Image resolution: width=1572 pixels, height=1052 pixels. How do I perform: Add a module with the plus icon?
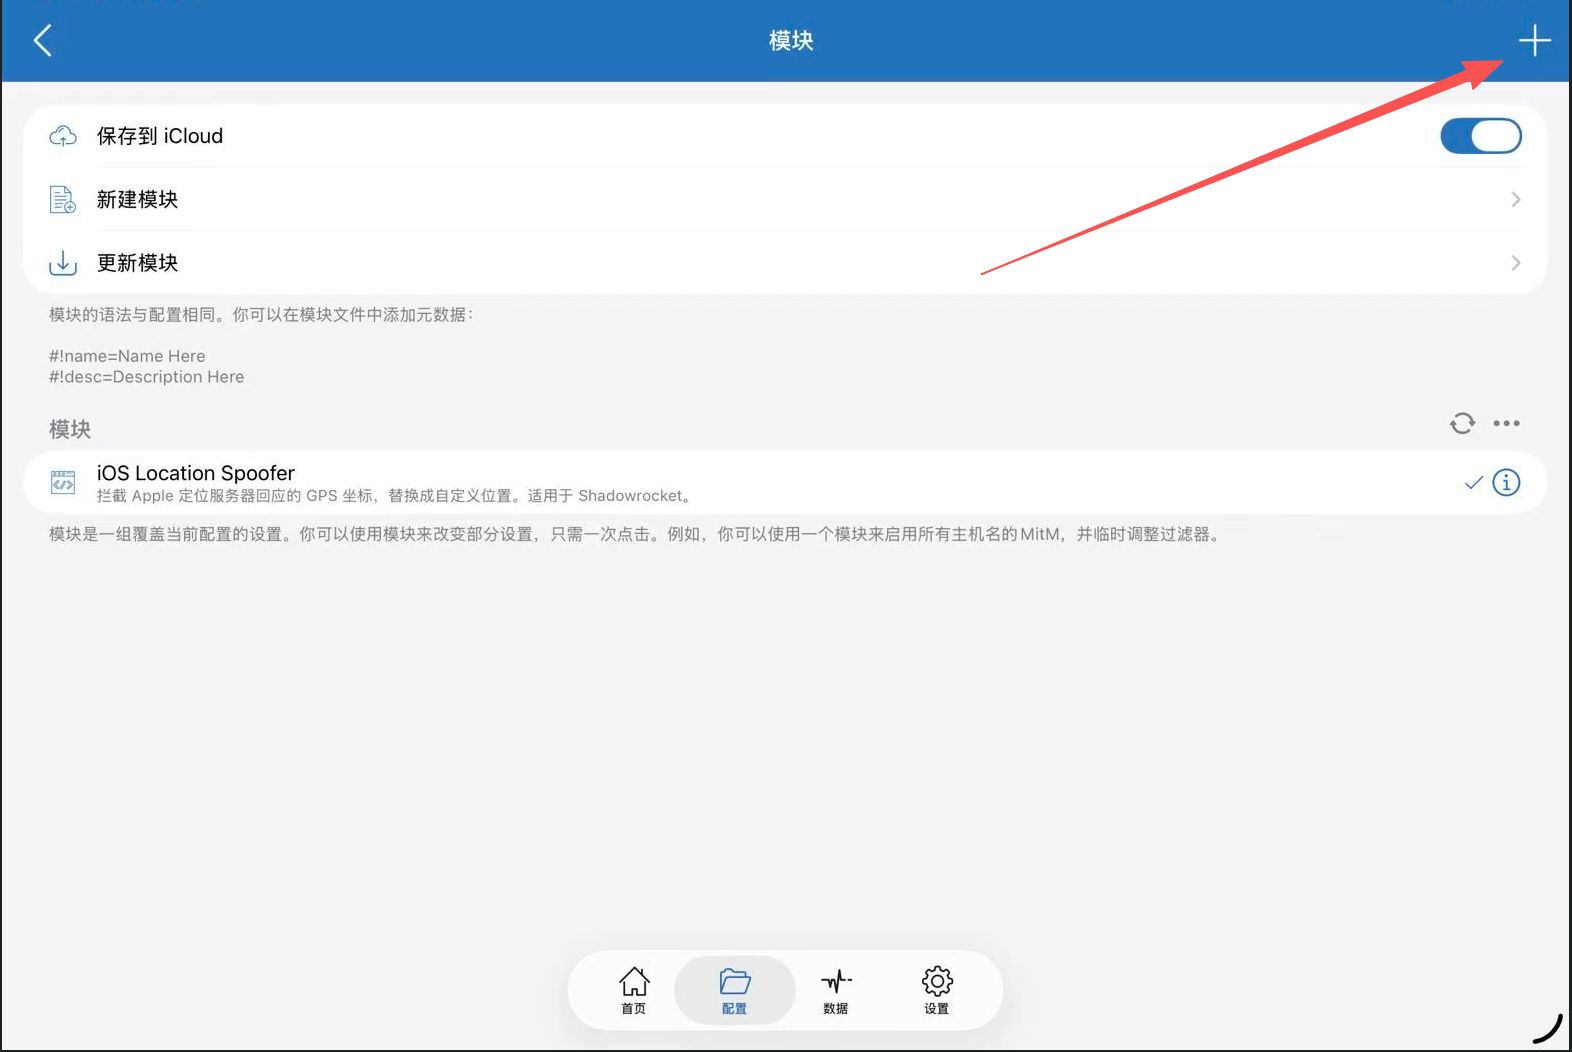pyautogui.click(x=1534, y=41)
